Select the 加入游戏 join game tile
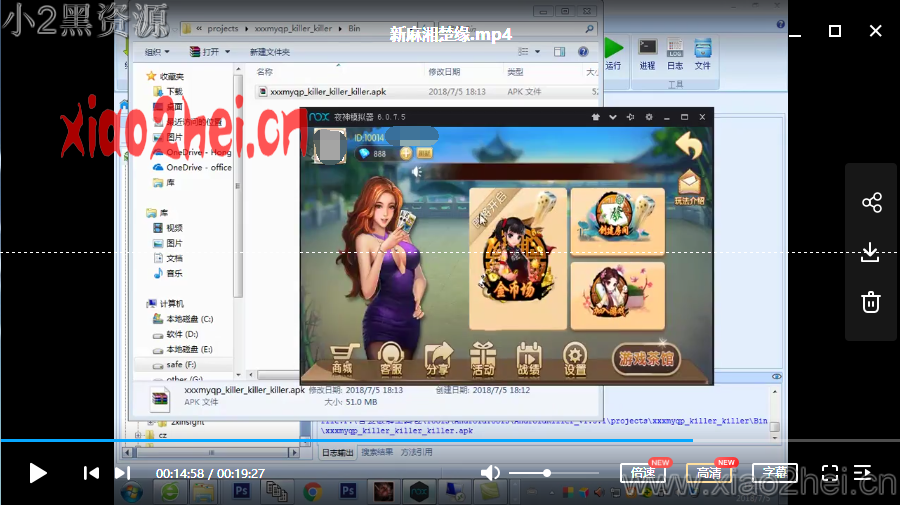 618,296
